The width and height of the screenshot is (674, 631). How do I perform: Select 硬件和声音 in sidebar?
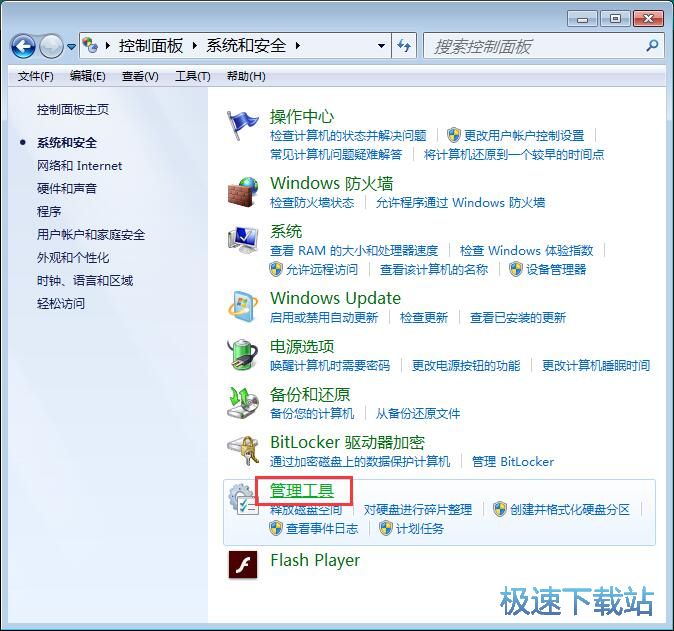pyautogui.click(x=67, y=188)
